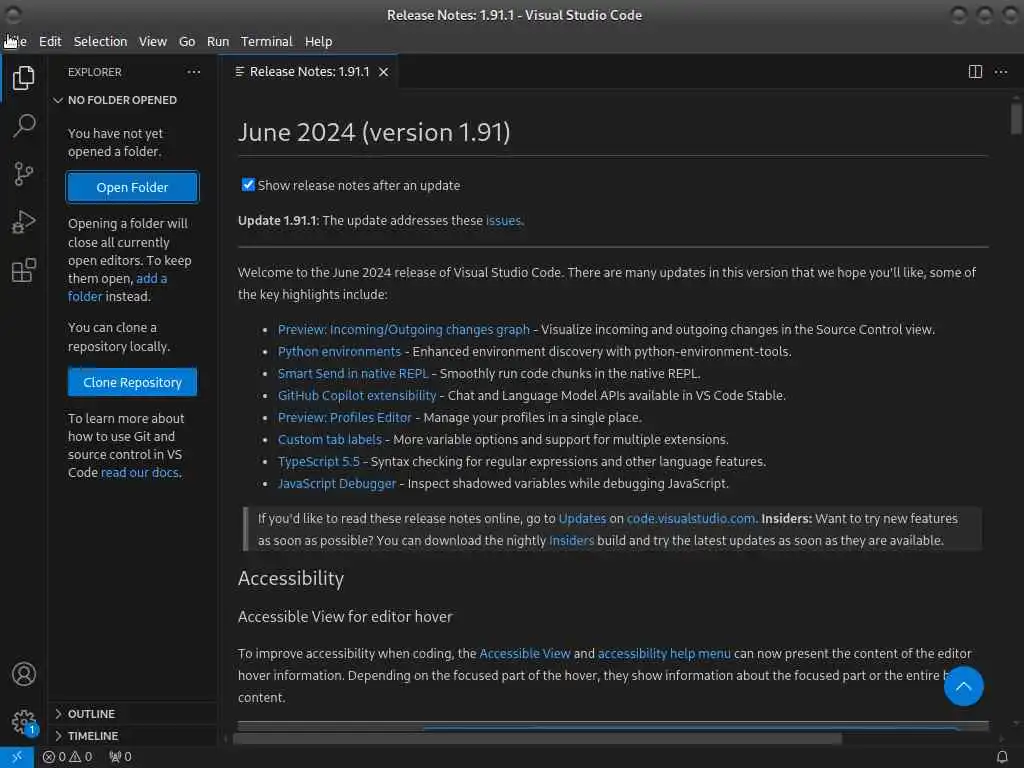1024x768 pixels.
Task: Toggle Show release notes after an update
Action: pyautogui.click(x=248, y=185)
